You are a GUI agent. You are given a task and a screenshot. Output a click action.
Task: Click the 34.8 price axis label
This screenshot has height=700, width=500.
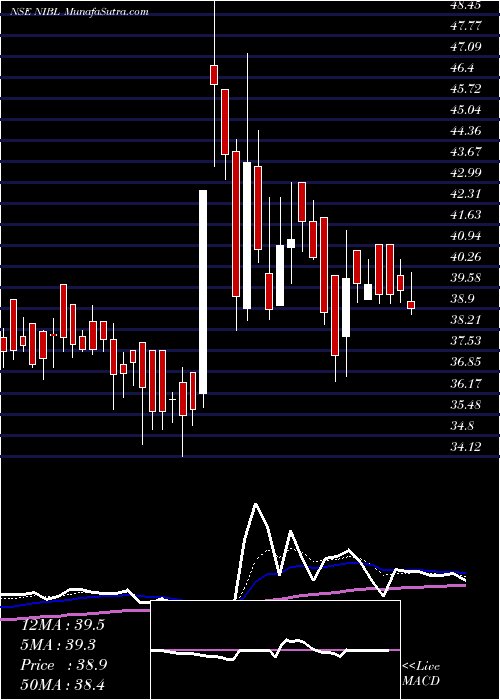pyautogui.click(x=462, y=425)
